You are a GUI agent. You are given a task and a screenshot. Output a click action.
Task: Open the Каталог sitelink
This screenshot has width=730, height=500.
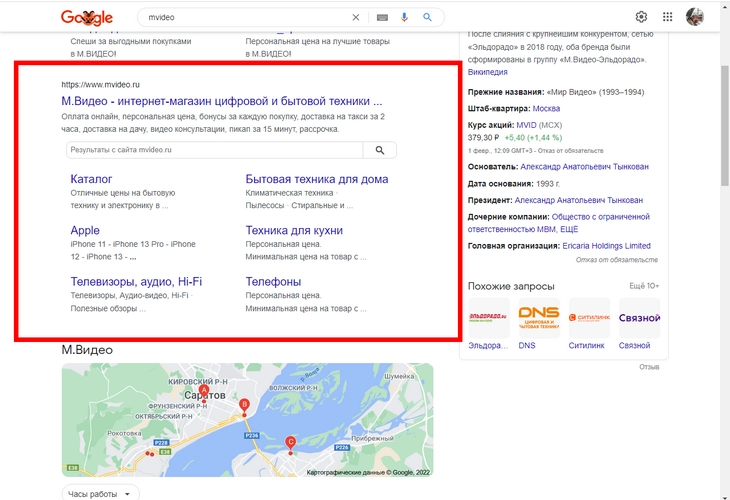91,179
